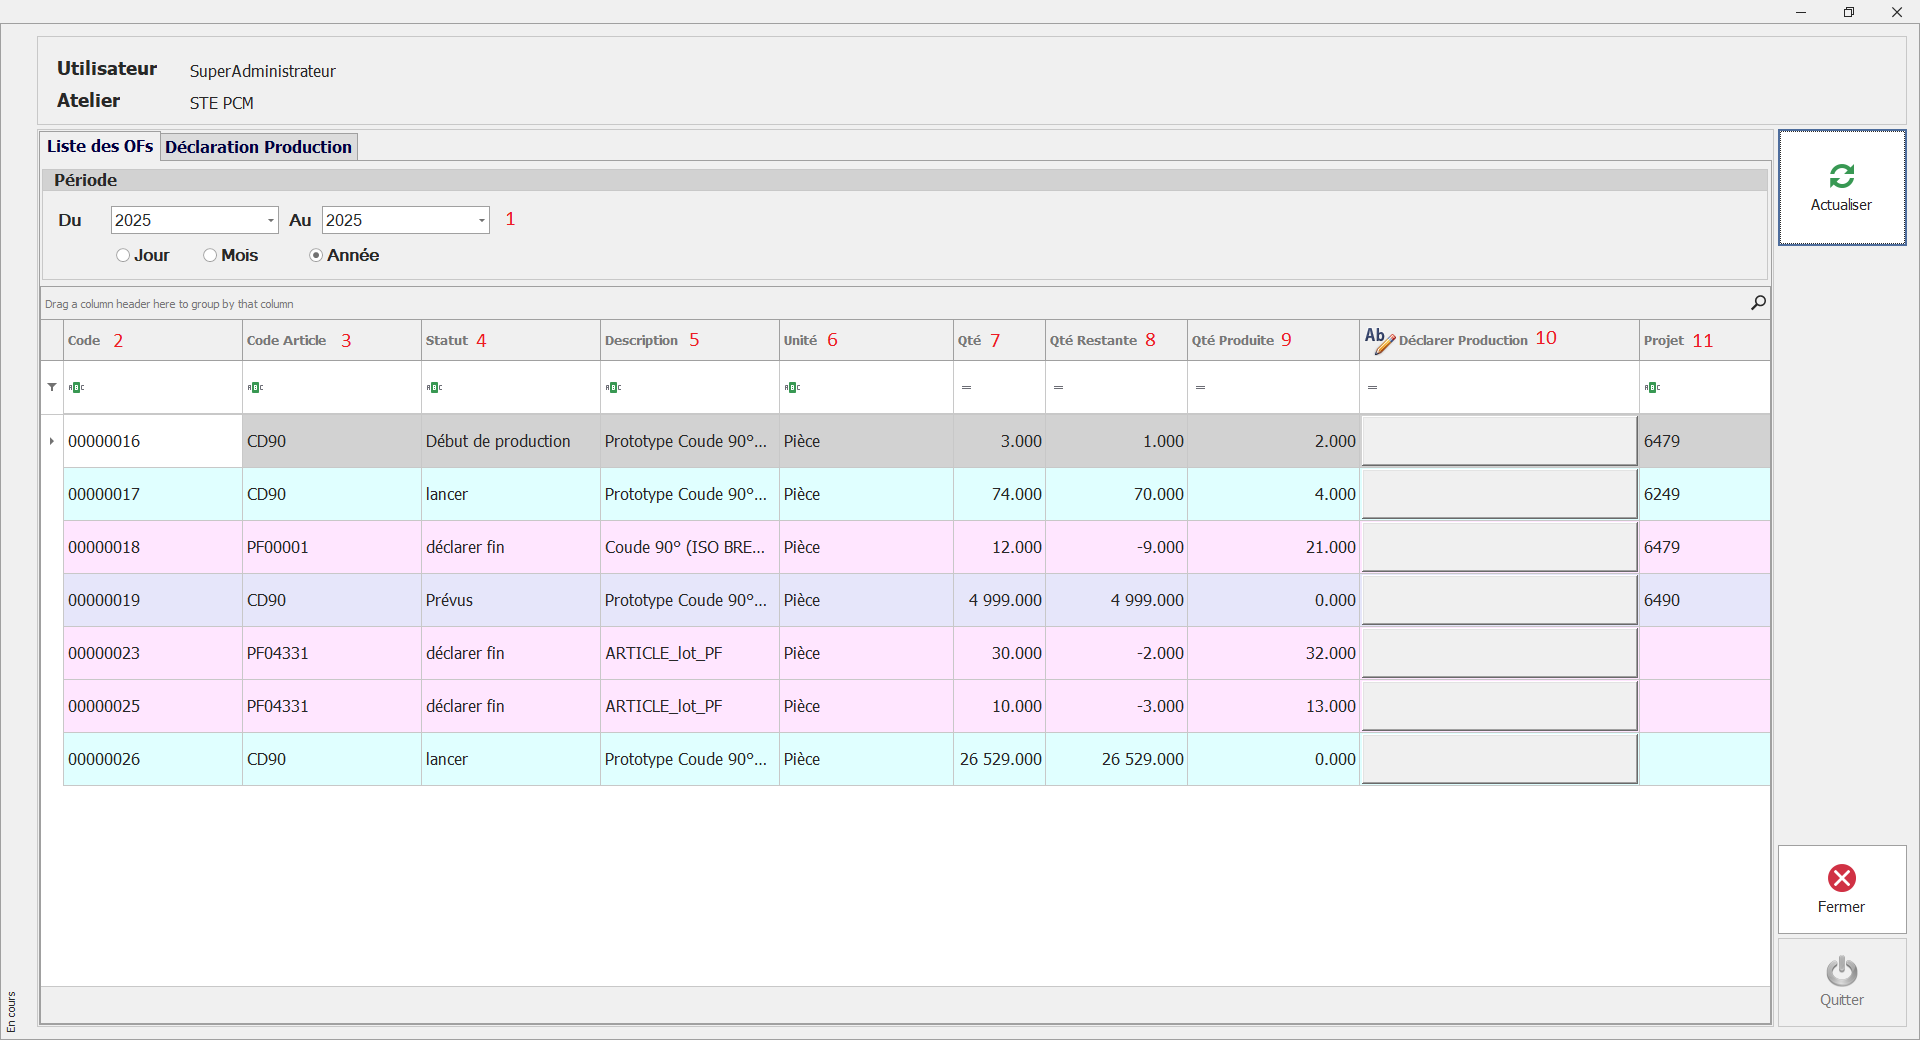Click the Quitter power icon
This screenshot has height=1040, width=1920.
(1841, 971)
